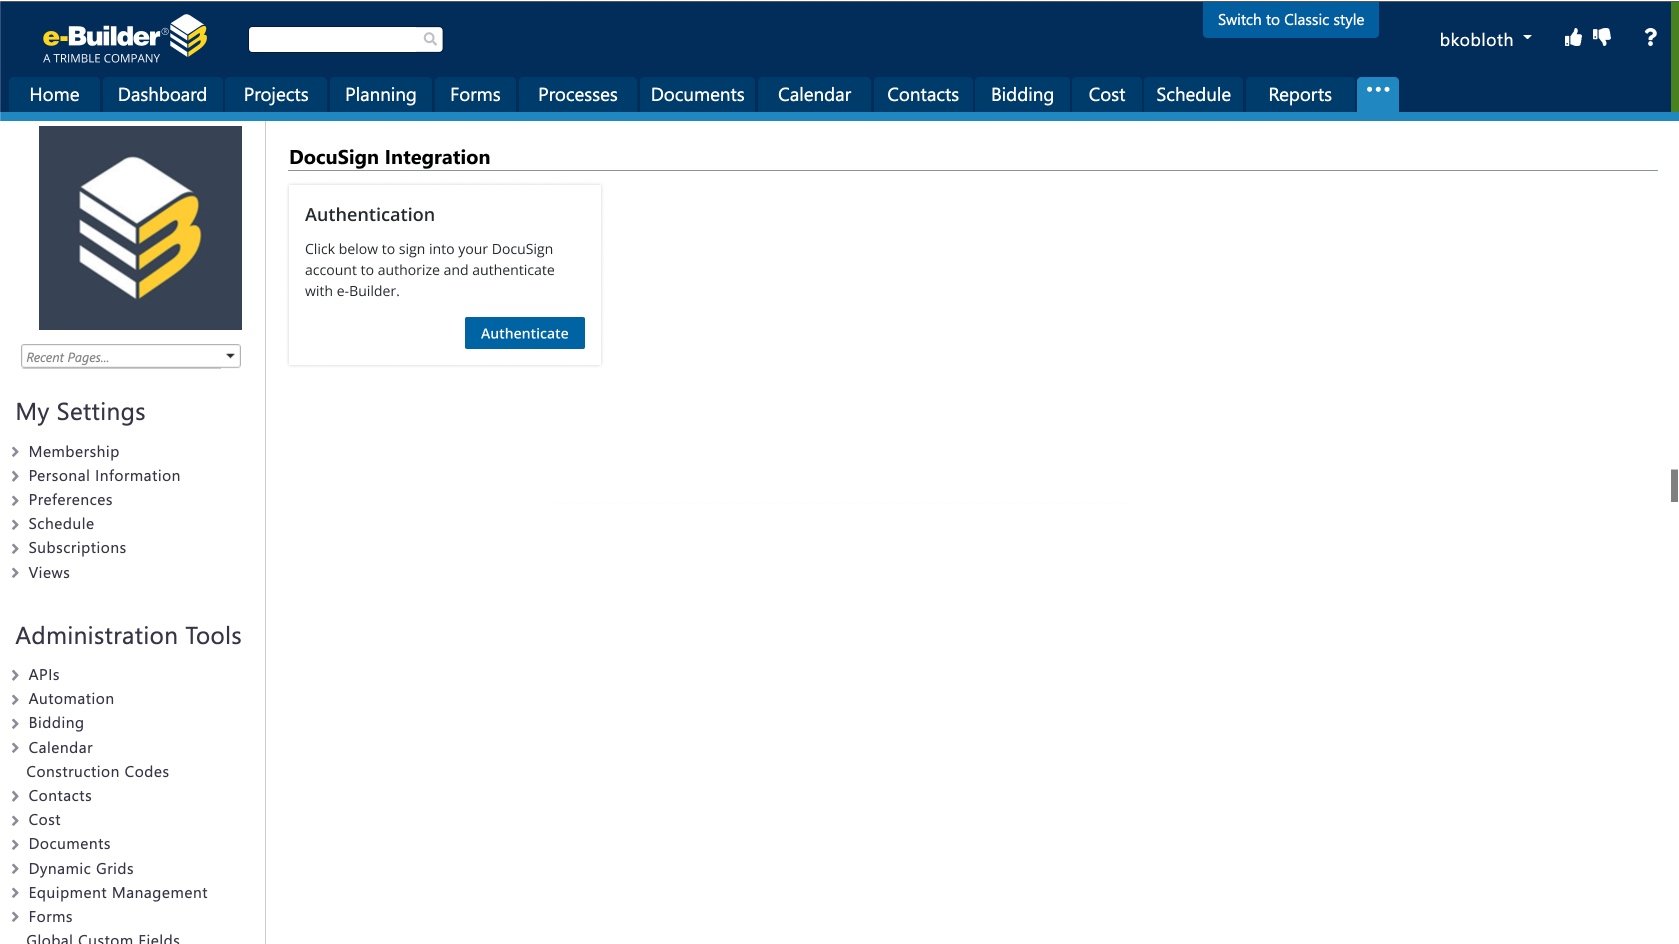
Task: Click the e-Builder logo in header
Action: [124, 39]
